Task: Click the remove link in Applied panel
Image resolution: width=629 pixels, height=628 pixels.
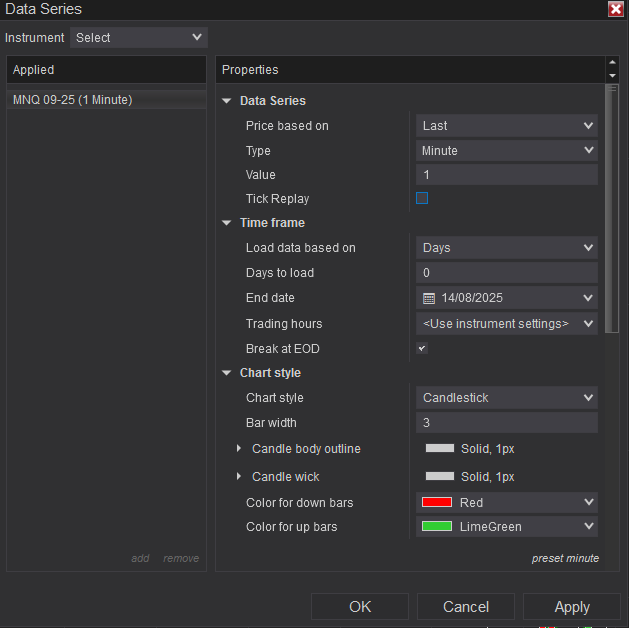Action: pyautogui.click(x=181, y=558)
